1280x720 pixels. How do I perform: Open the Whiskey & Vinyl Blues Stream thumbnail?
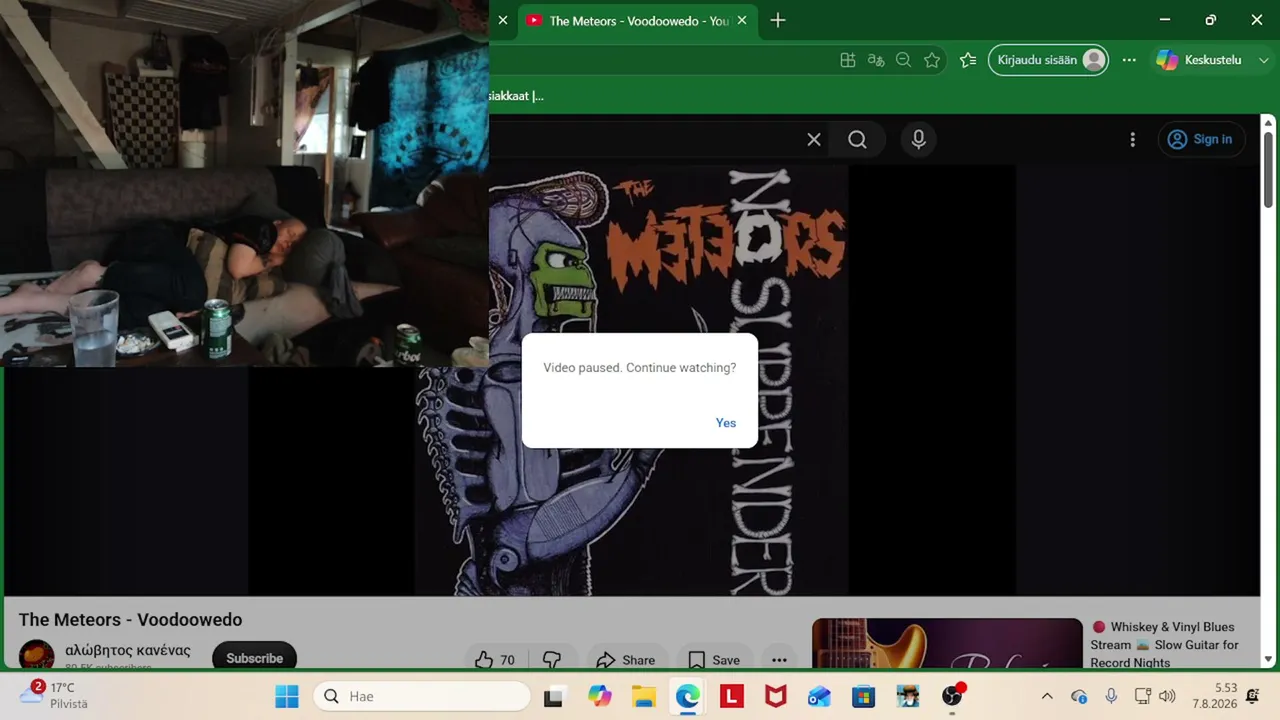[x=947, y=643]
